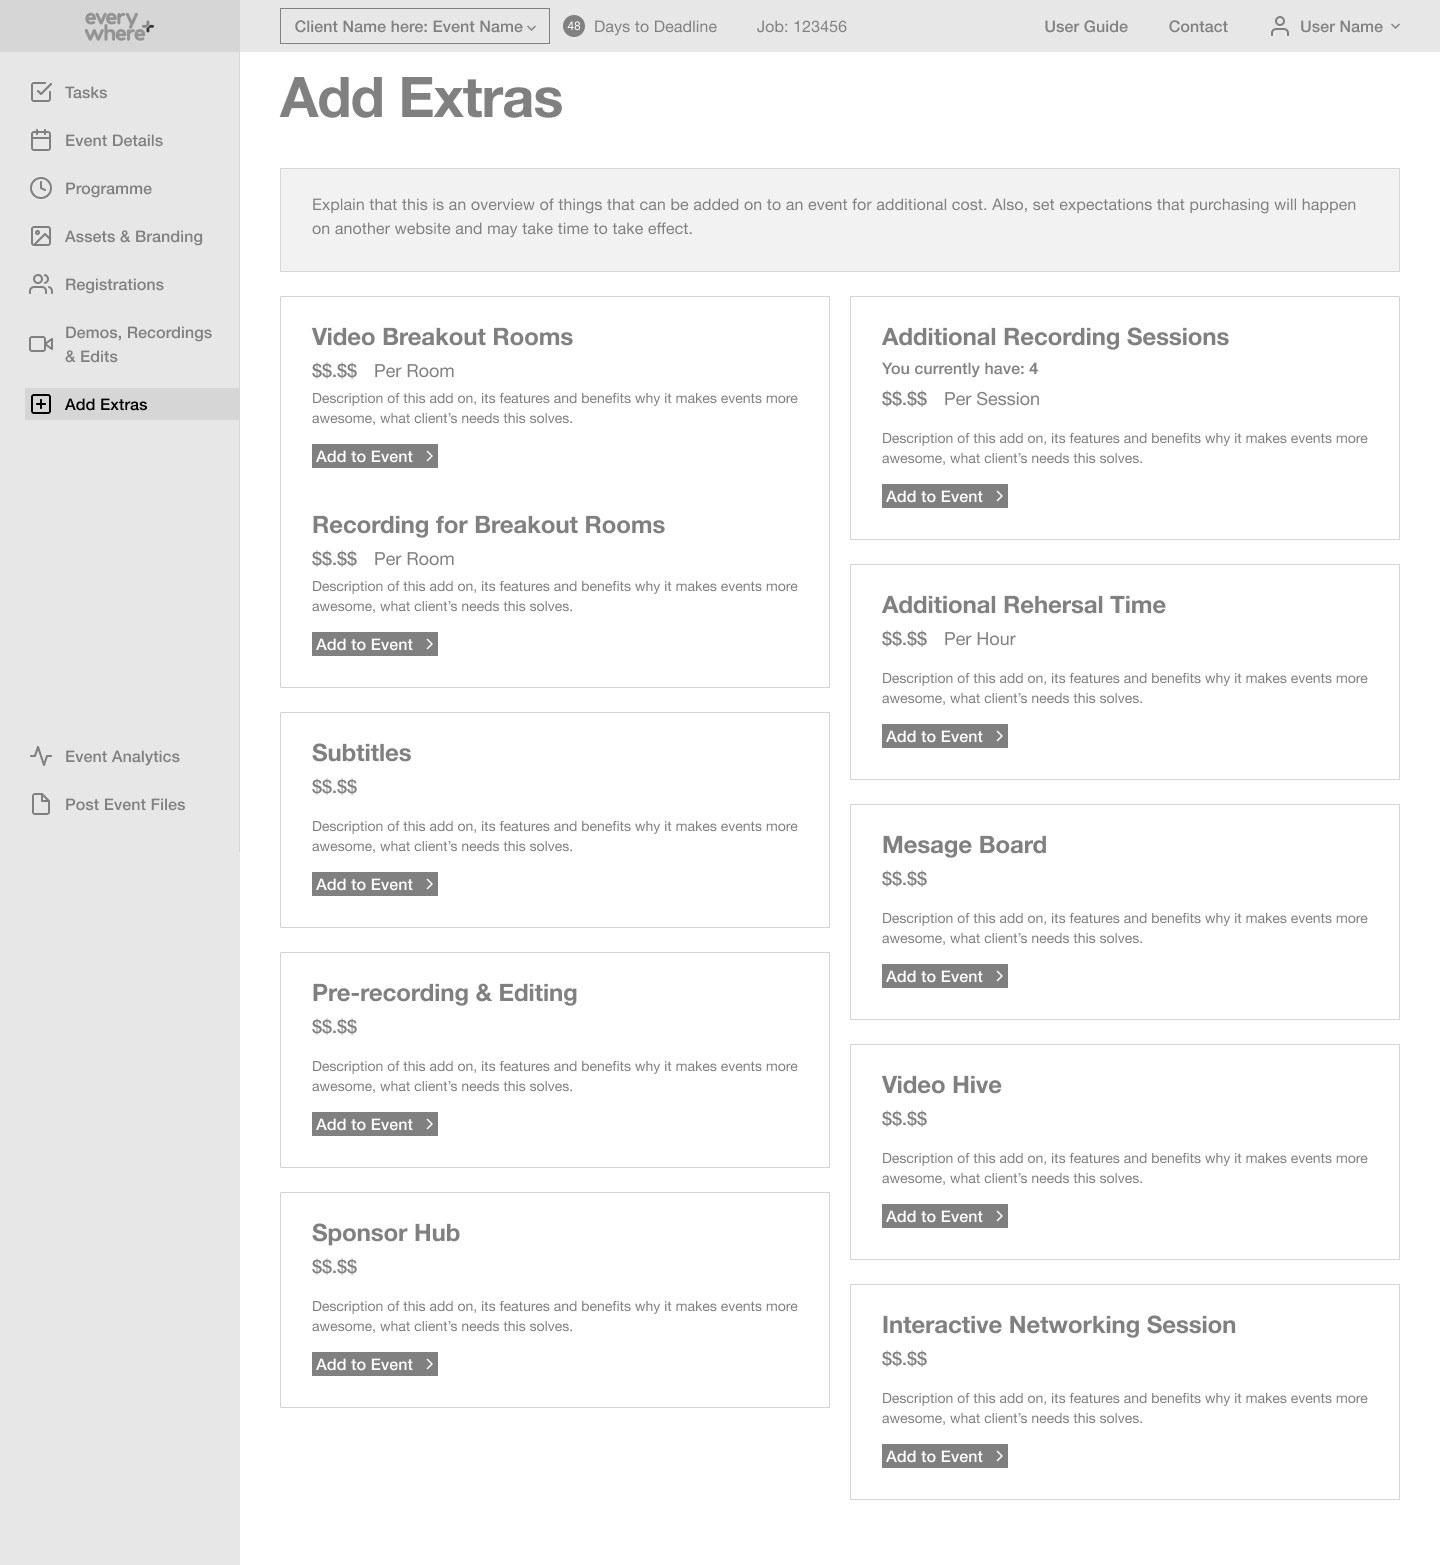The image size is (1440, 1565).
Task: Add Interactive Networking Session to event
Action: click(x=945, y=1456)
